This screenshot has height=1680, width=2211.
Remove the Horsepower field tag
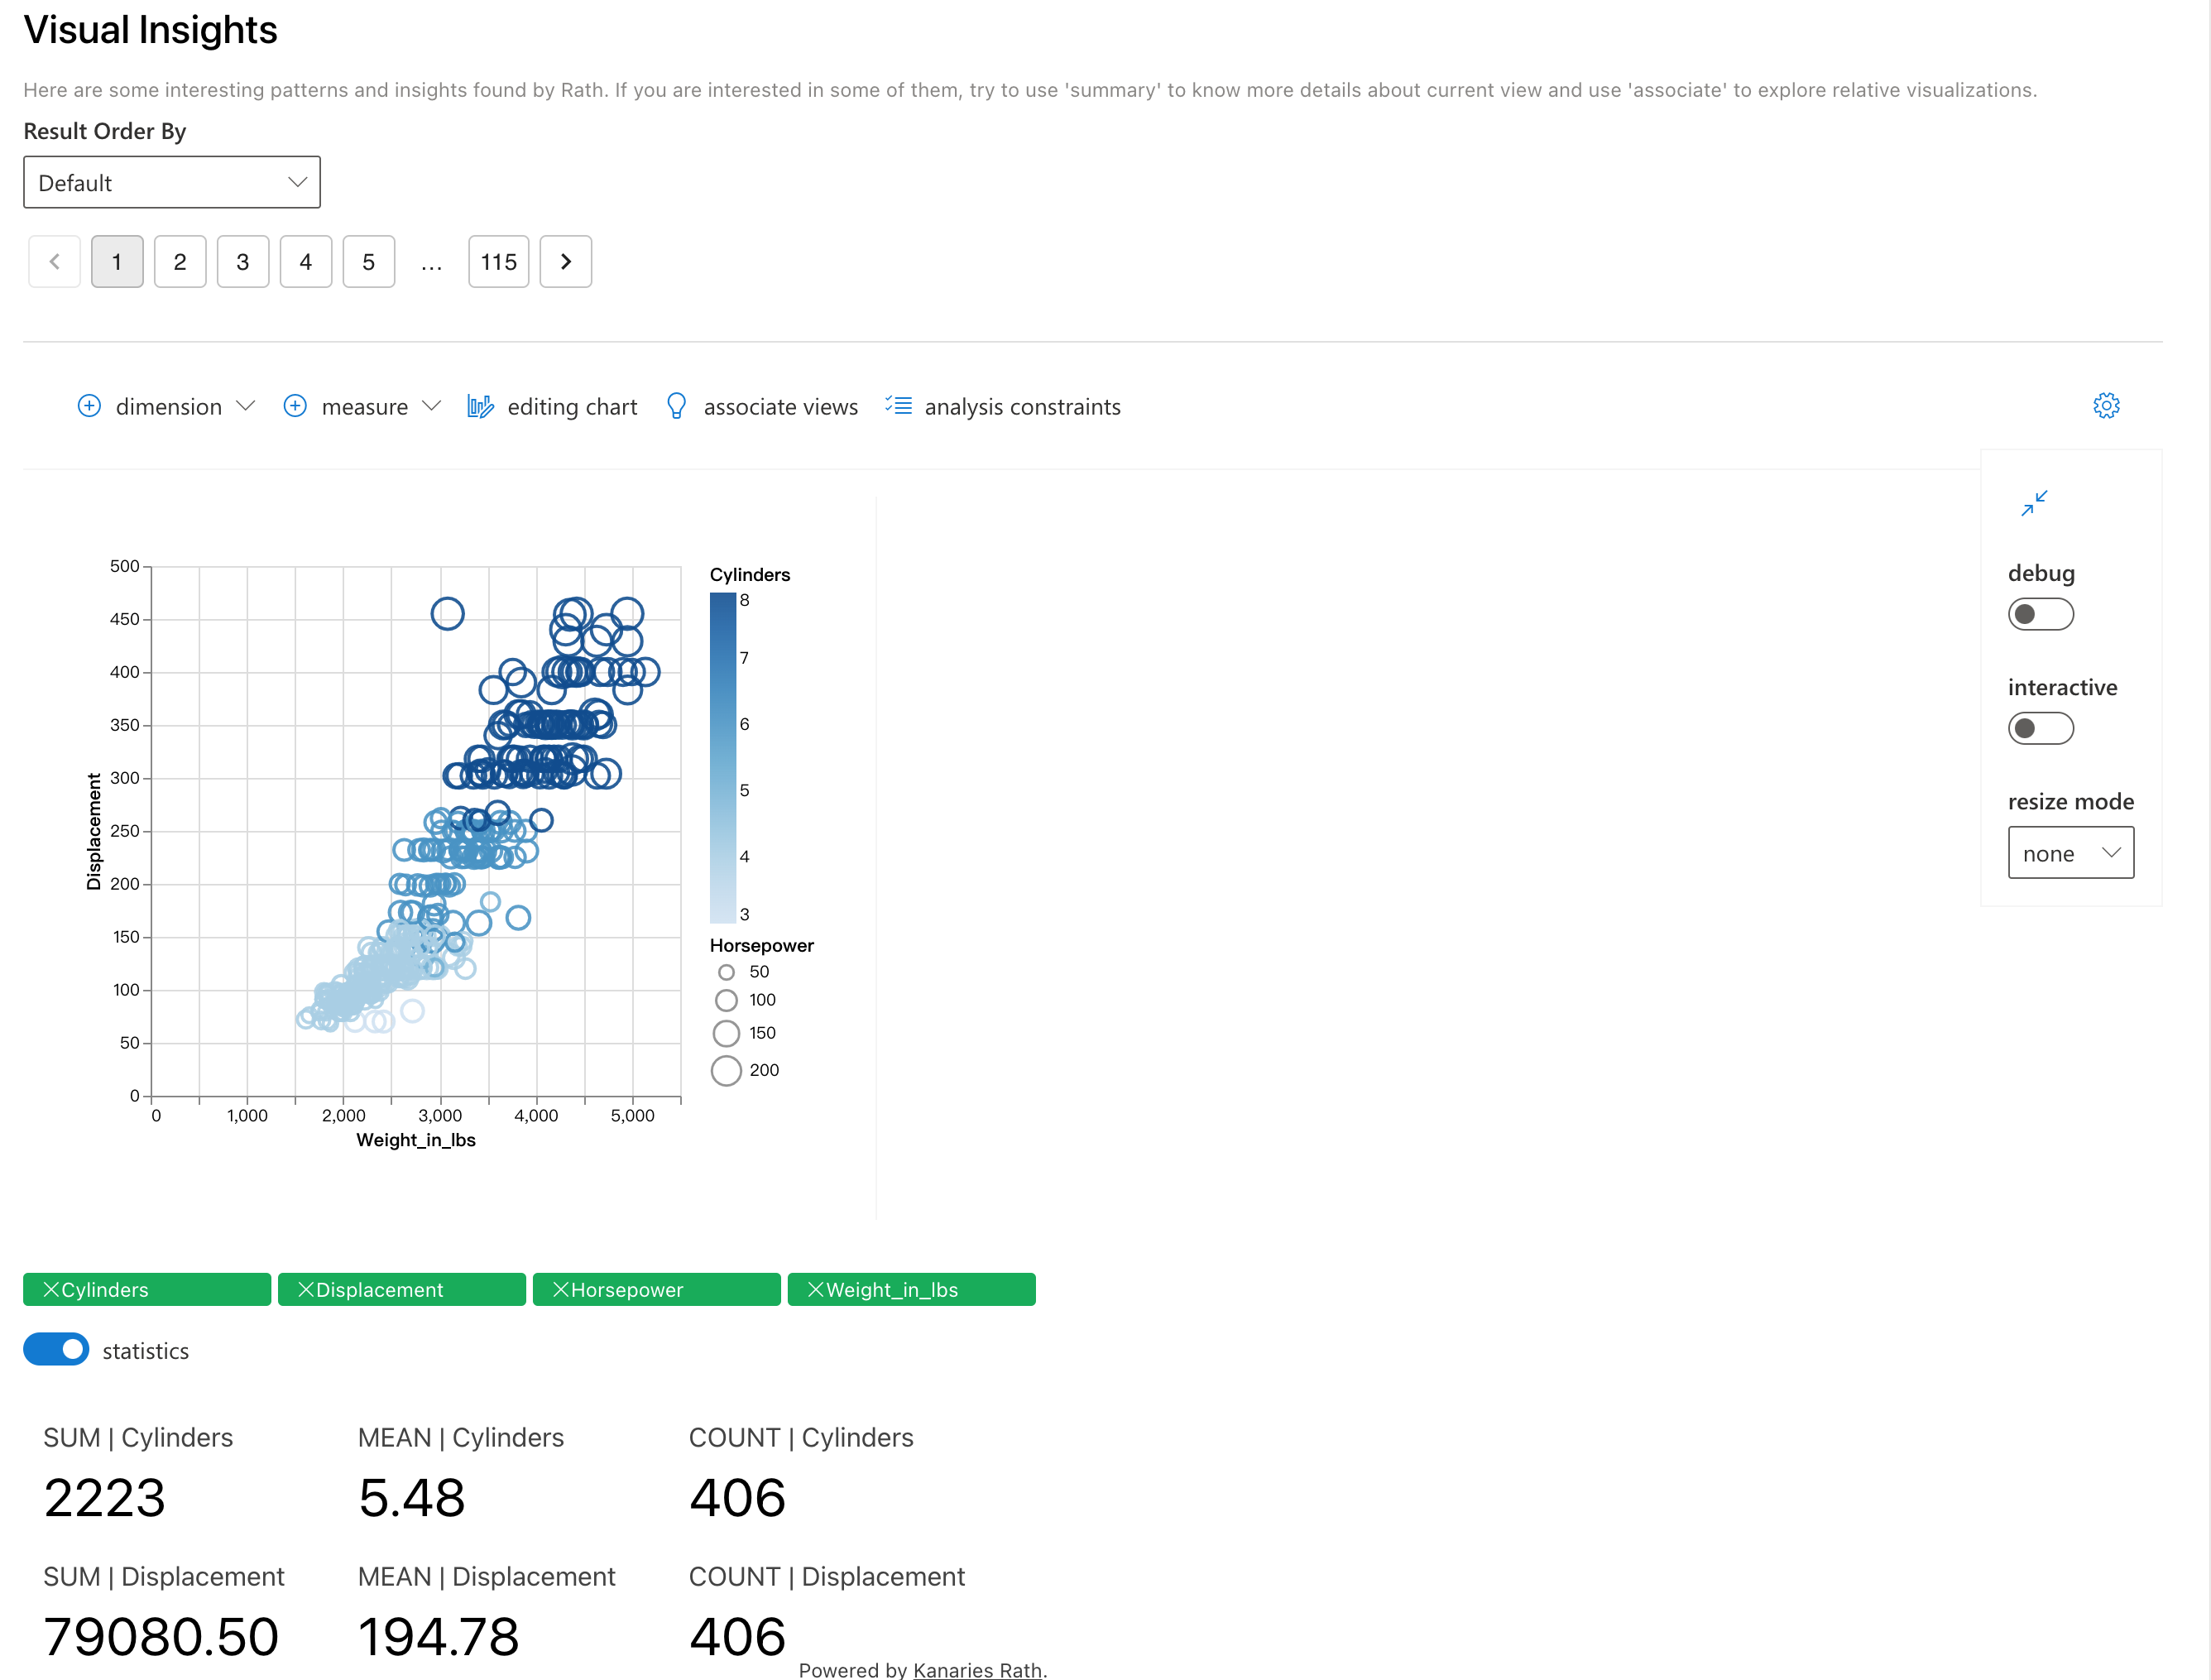561,1290
